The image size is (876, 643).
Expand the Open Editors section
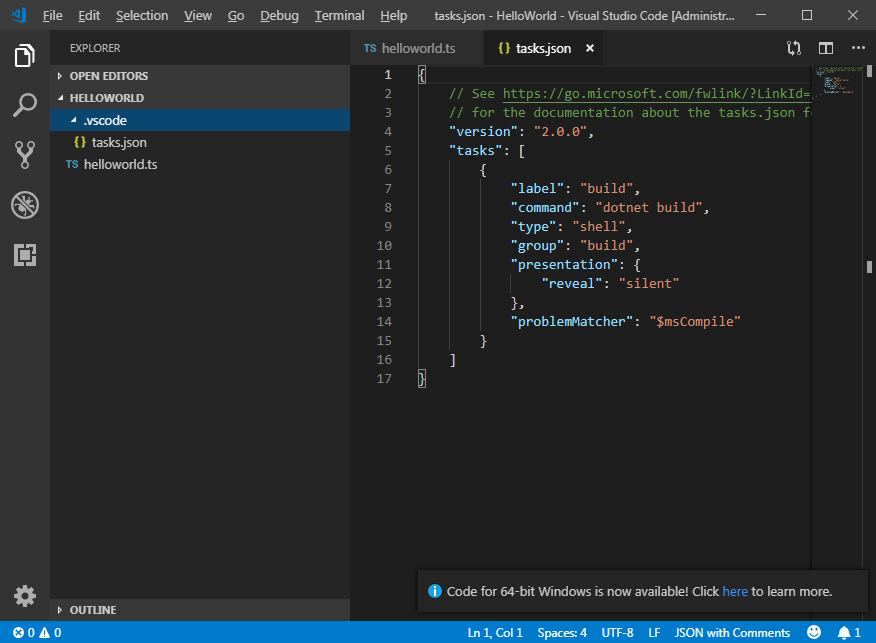coord(200,76)
